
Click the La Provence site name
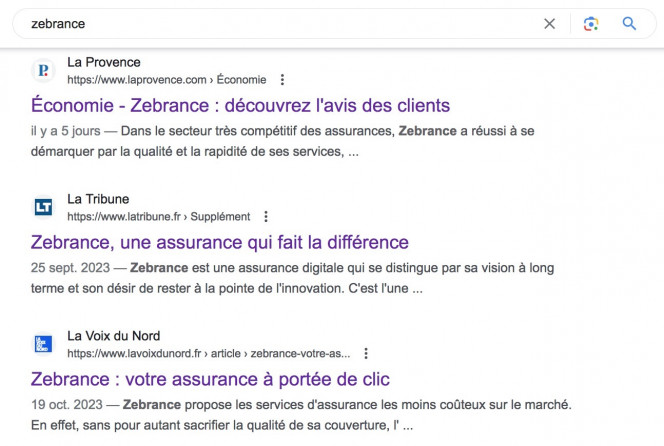click(x=104, y=62)
